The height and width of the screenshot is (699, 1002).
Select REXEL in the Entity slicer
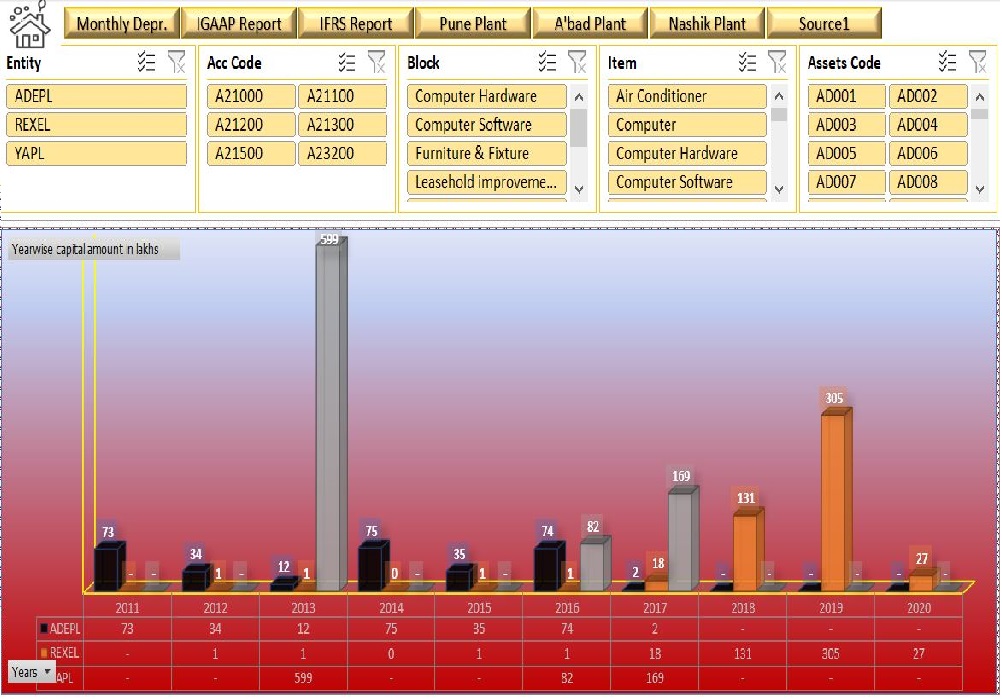(96, 125)
